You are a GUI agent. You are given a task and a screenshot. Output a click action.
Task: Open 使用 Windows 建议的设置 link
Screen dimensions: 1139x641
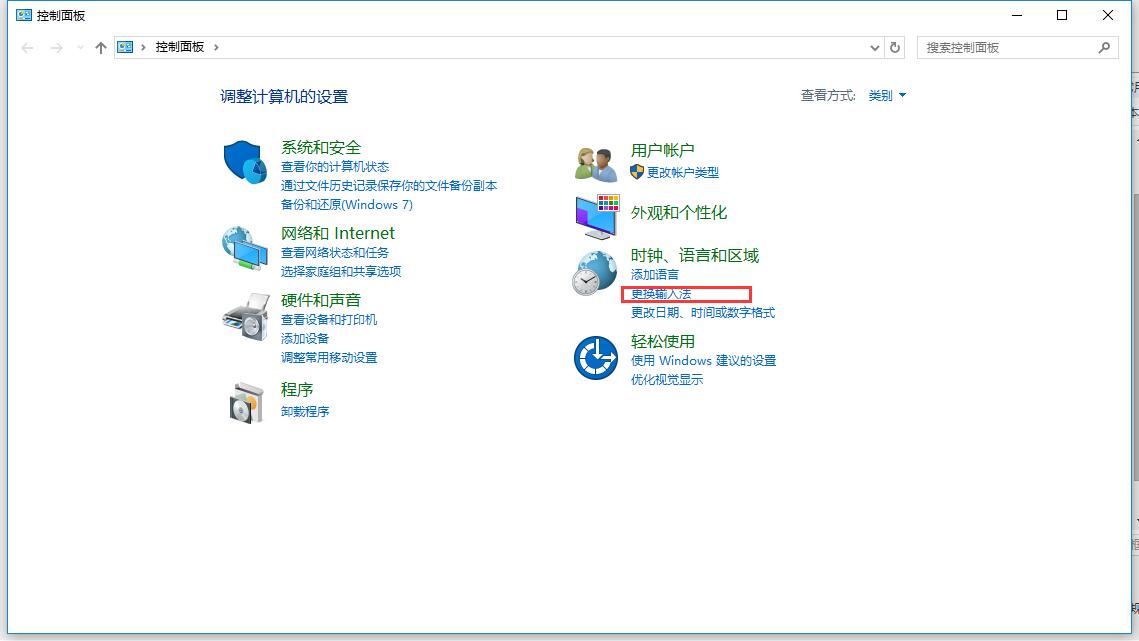click(x=703, y=360)
